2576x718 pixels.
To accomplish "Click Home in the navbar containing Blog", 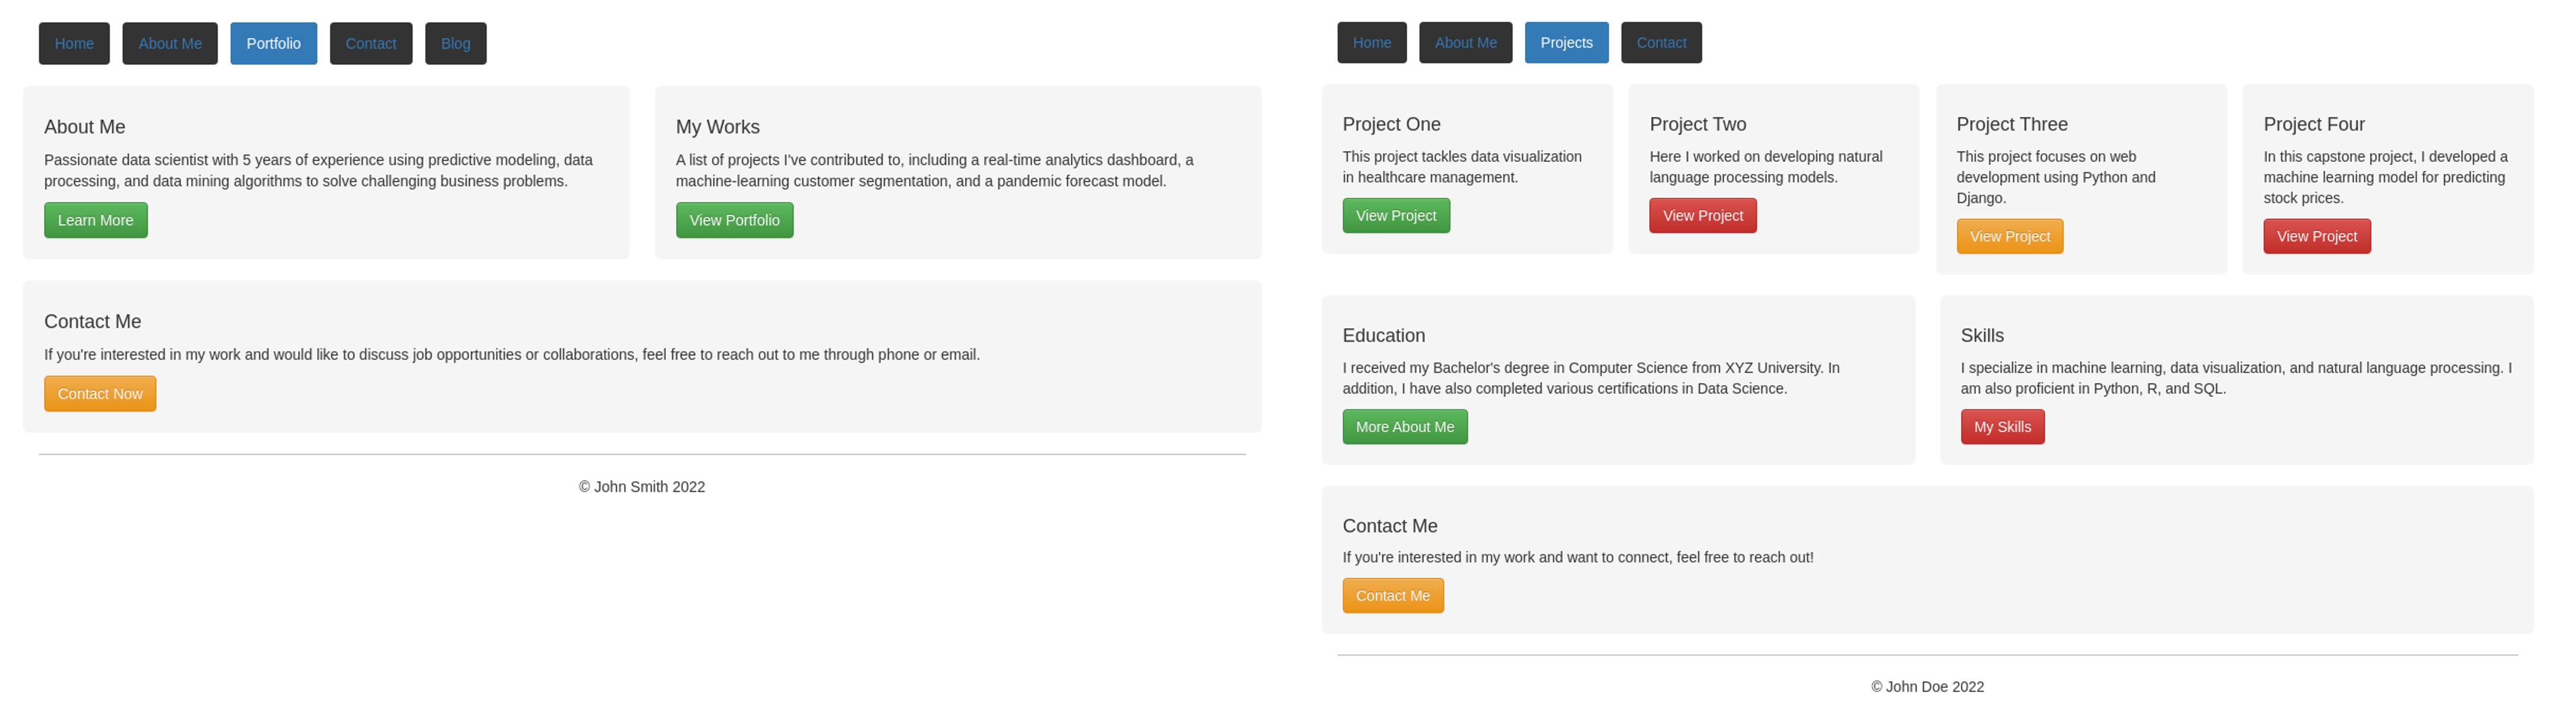I will [x=74, y=44].
